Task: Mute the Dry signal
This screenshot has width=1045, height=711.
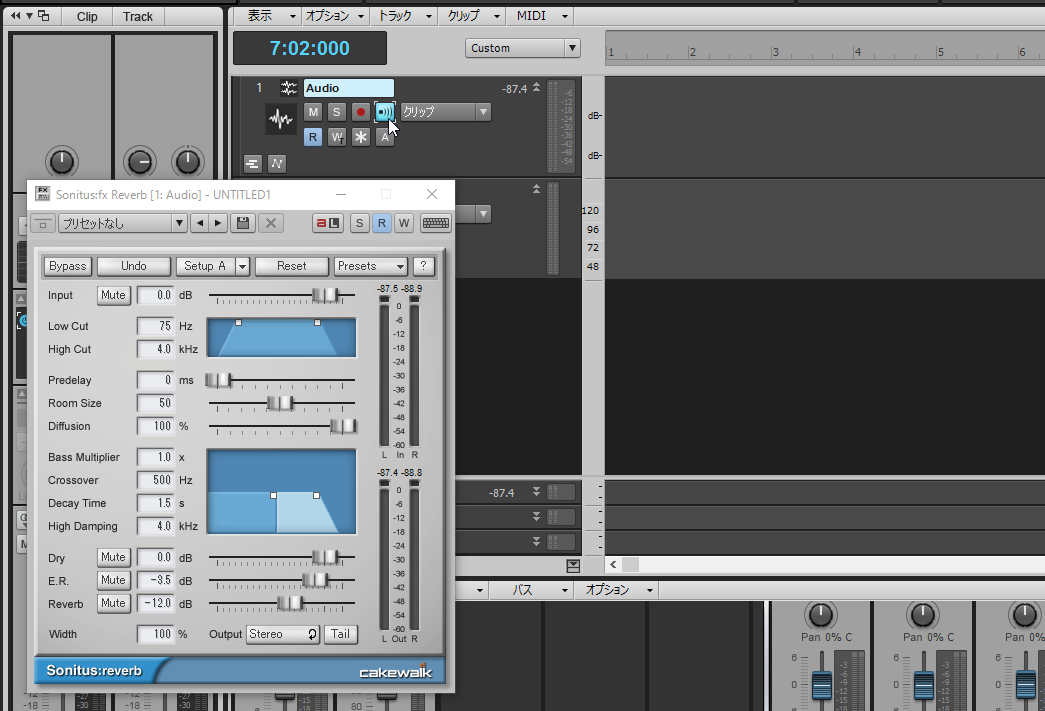Action: 113,557
